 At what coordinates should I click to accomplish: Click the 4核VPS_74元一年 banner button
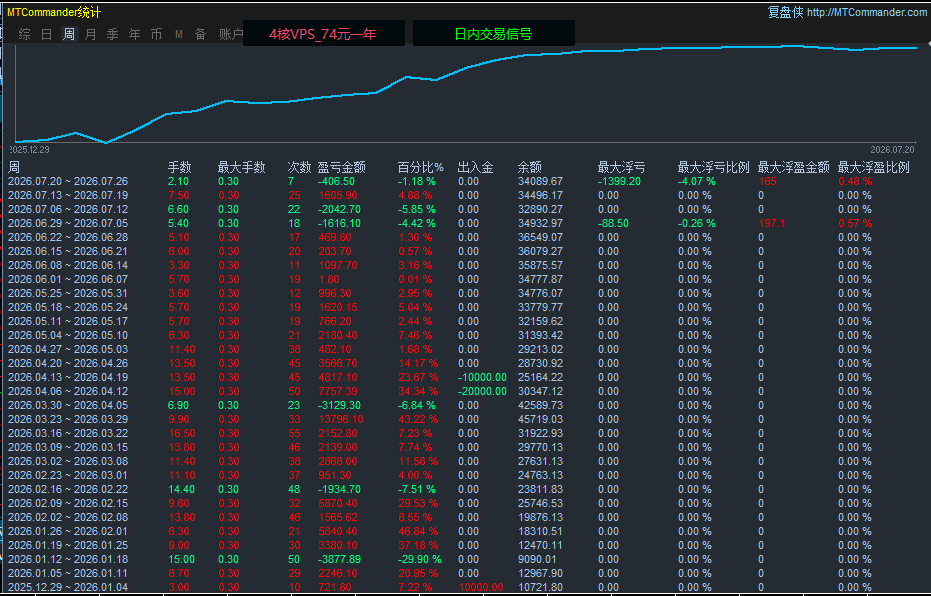pos(324,34)
